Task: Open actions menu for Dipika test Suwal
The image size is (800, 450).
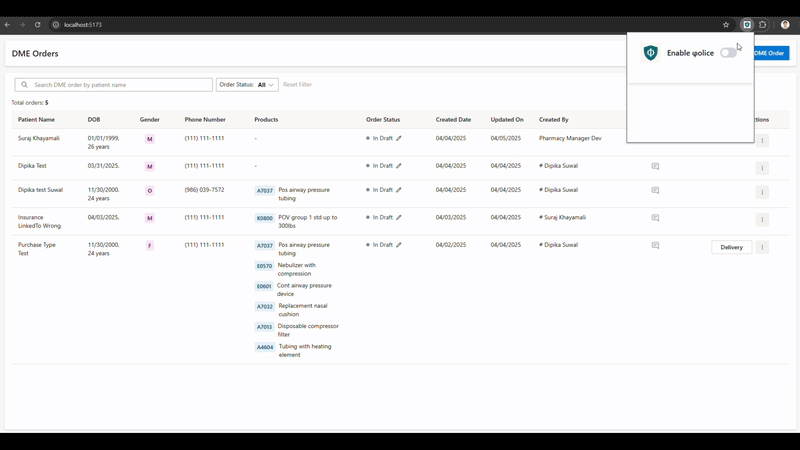Action: (762, 192)
